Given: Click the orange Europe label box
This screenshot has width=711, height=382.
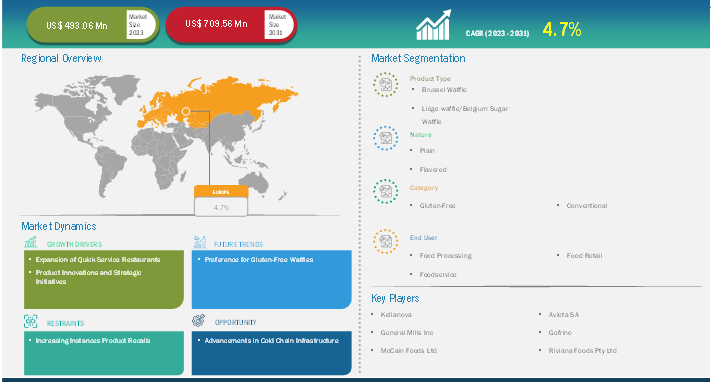Looking at the screenshot, I should [x=221, y=192].
